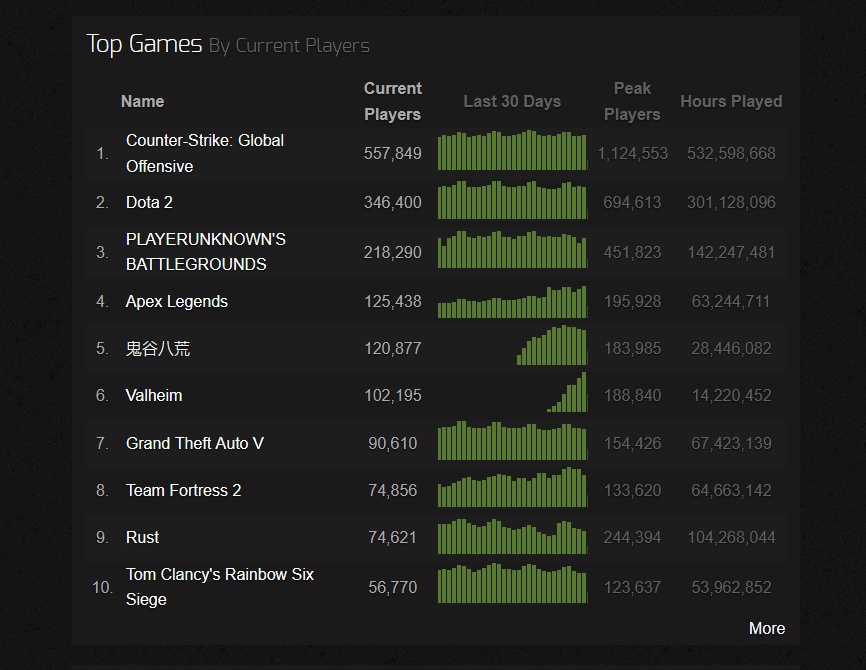Open the Apex Legends entry

[176, 301]
